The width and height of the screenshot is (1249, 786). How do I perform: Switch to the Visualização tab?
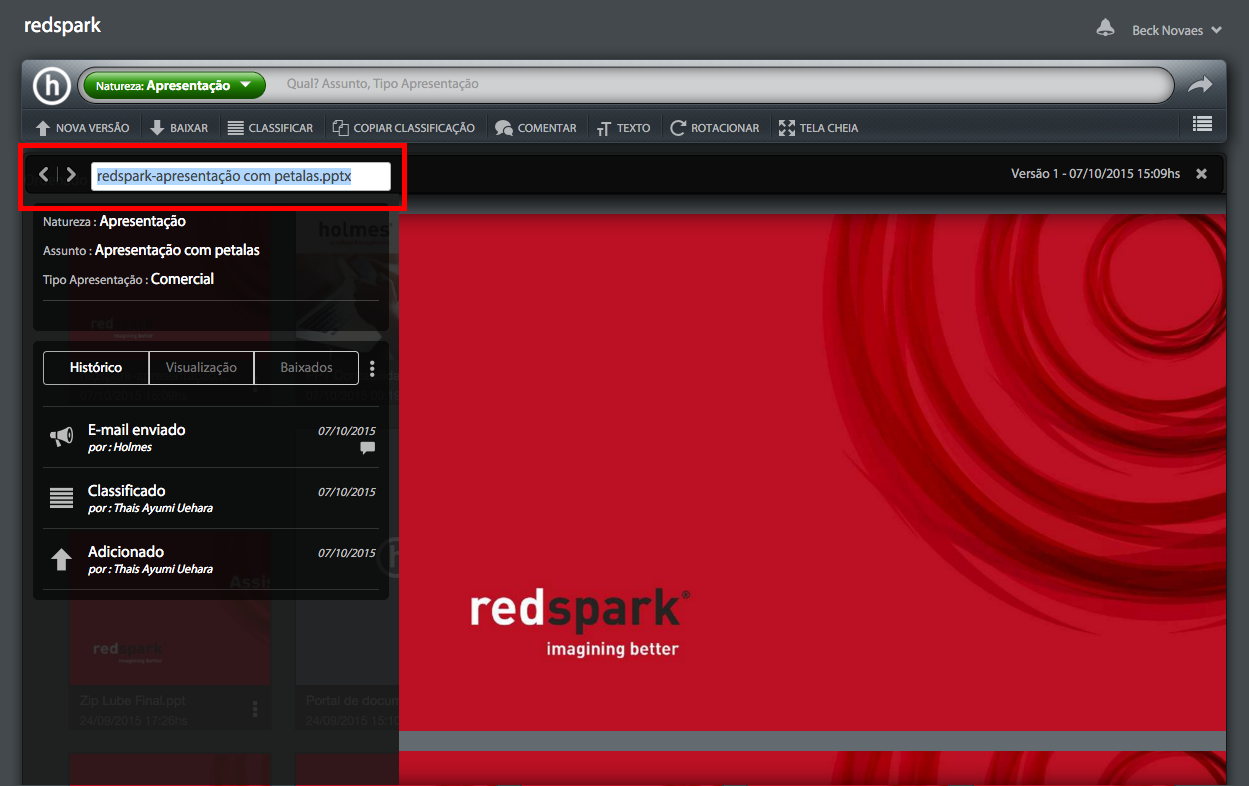201,368
